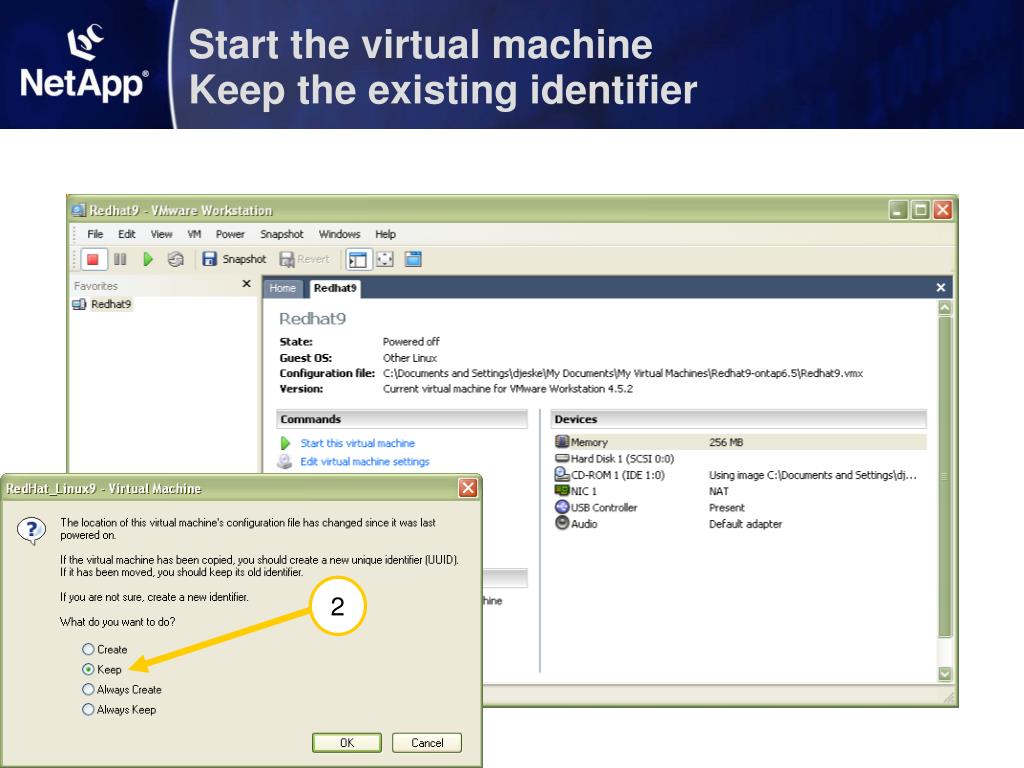This screenshot has width=1024, height=768.
Task: Click the NAT value of NIC 1
Action: click(x=718, y=491)
